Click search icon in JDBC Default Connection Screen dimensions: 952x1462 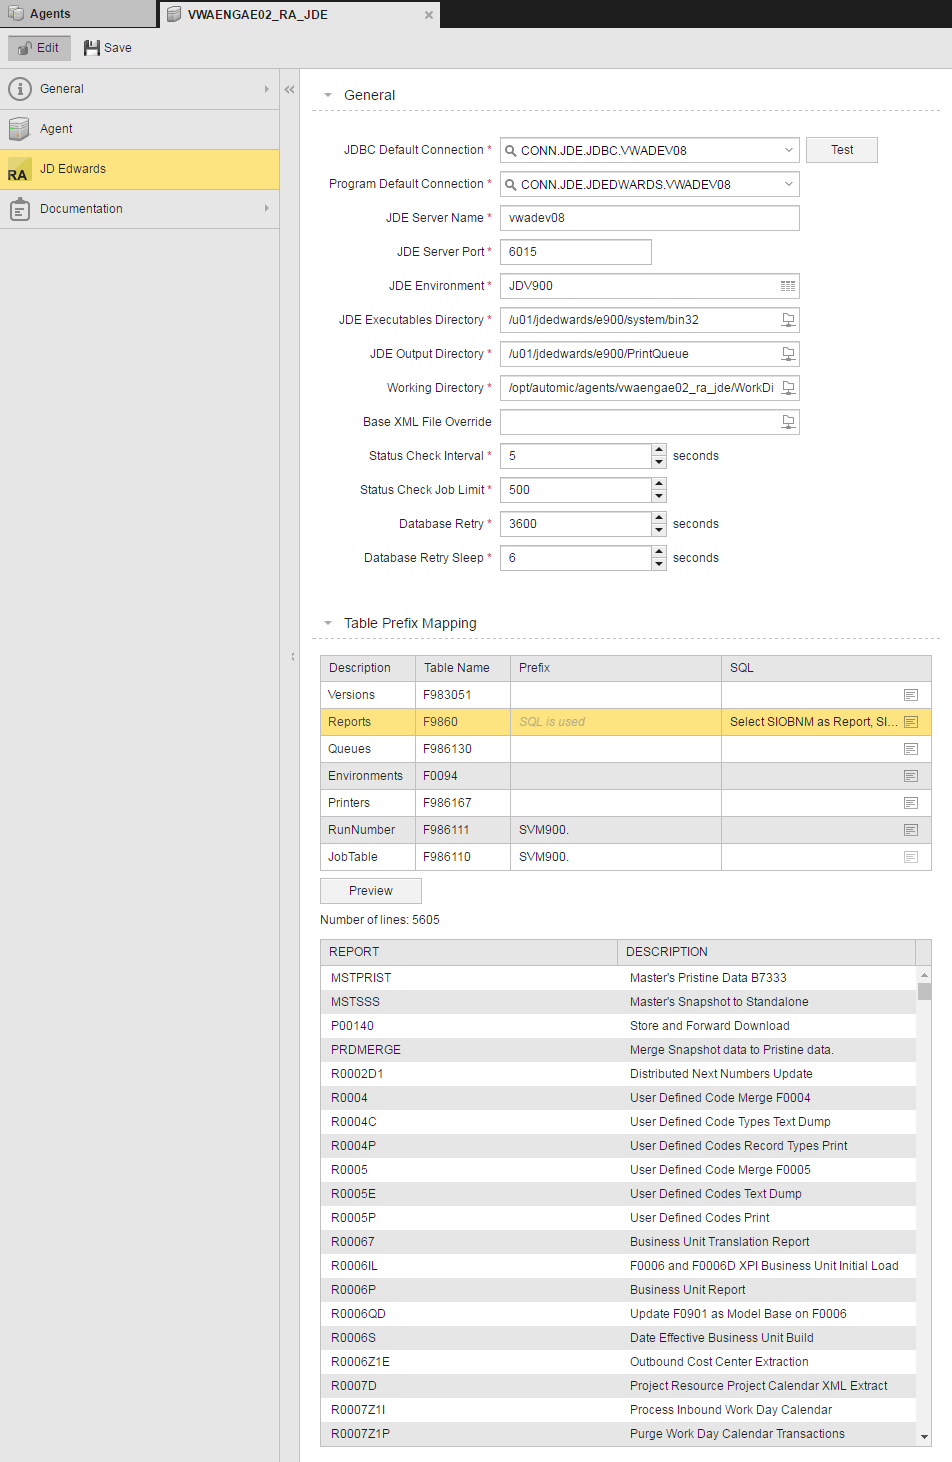pyautogui.click(x=511, y=151)
